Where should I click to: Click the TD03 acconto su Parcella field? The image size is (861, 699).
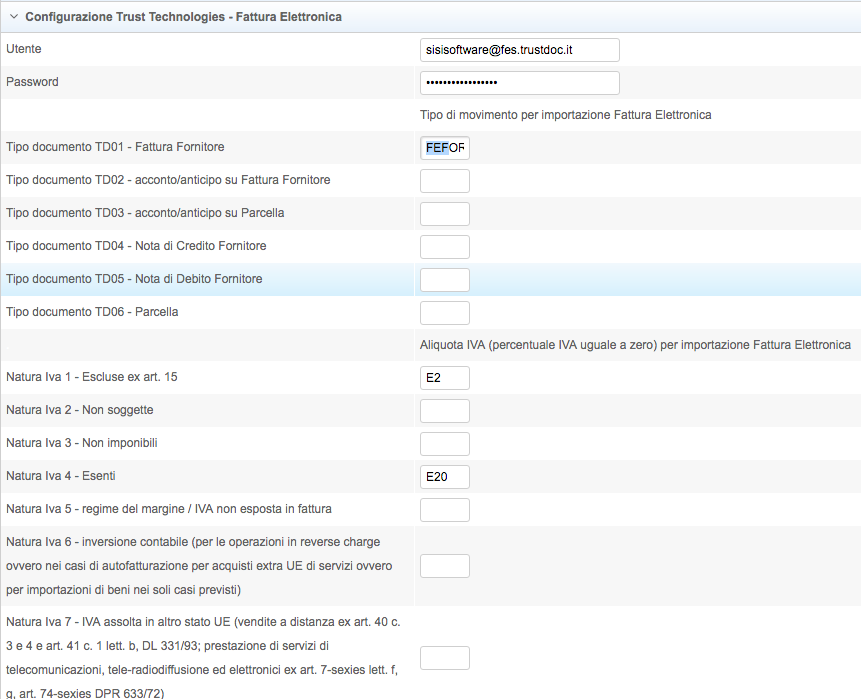445,214
